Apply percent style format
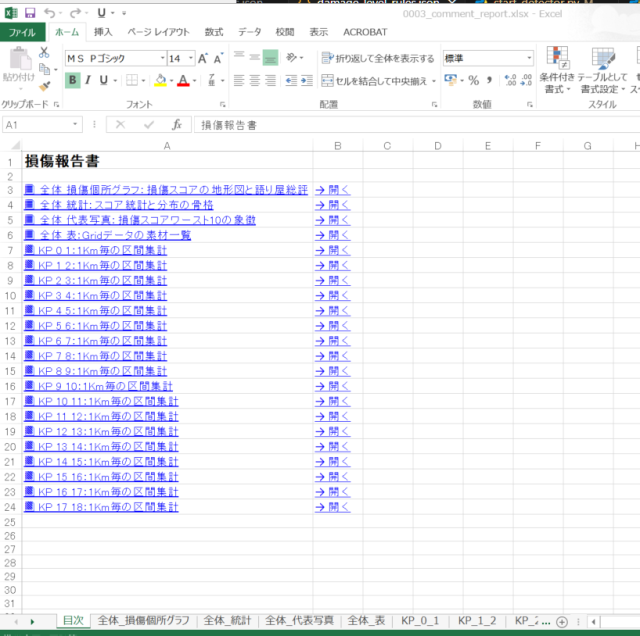Screen dimensions: 640x636 [x=473, y=80]
